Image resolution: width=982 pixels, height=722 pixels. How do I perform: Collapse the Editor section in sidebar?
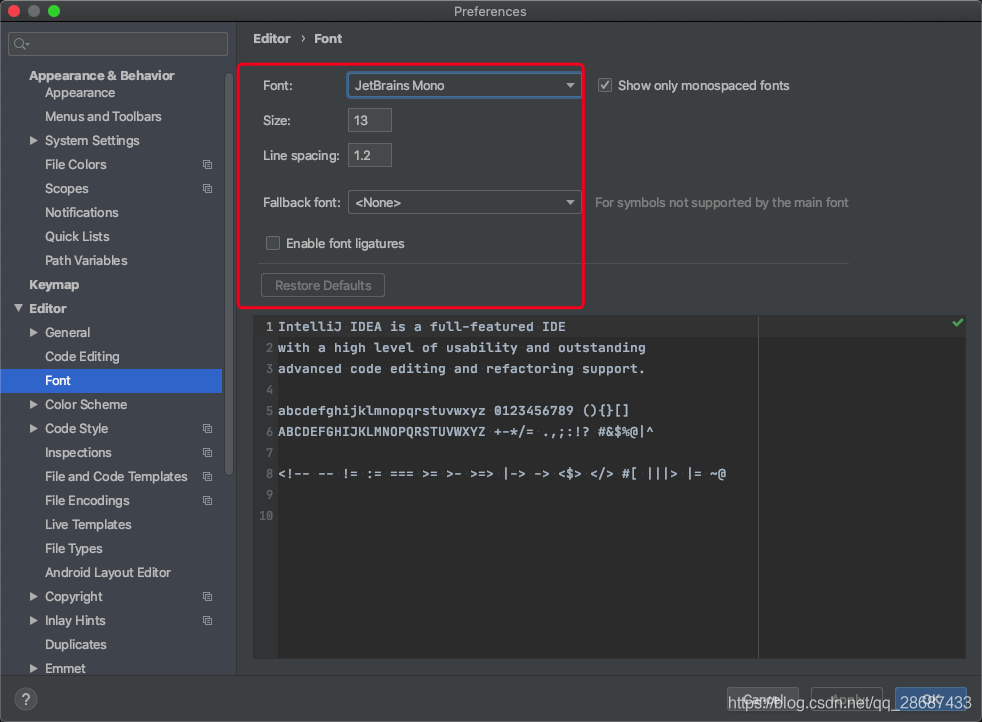coord(19,309)
